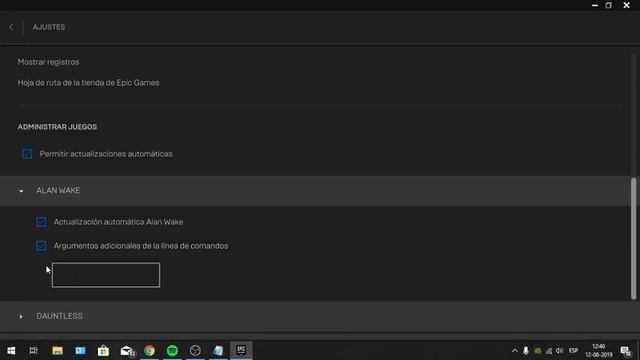Open the Mail app in the taskbar
The height and width of the screenshot is (360, 640).
click(x=127, y=351)
